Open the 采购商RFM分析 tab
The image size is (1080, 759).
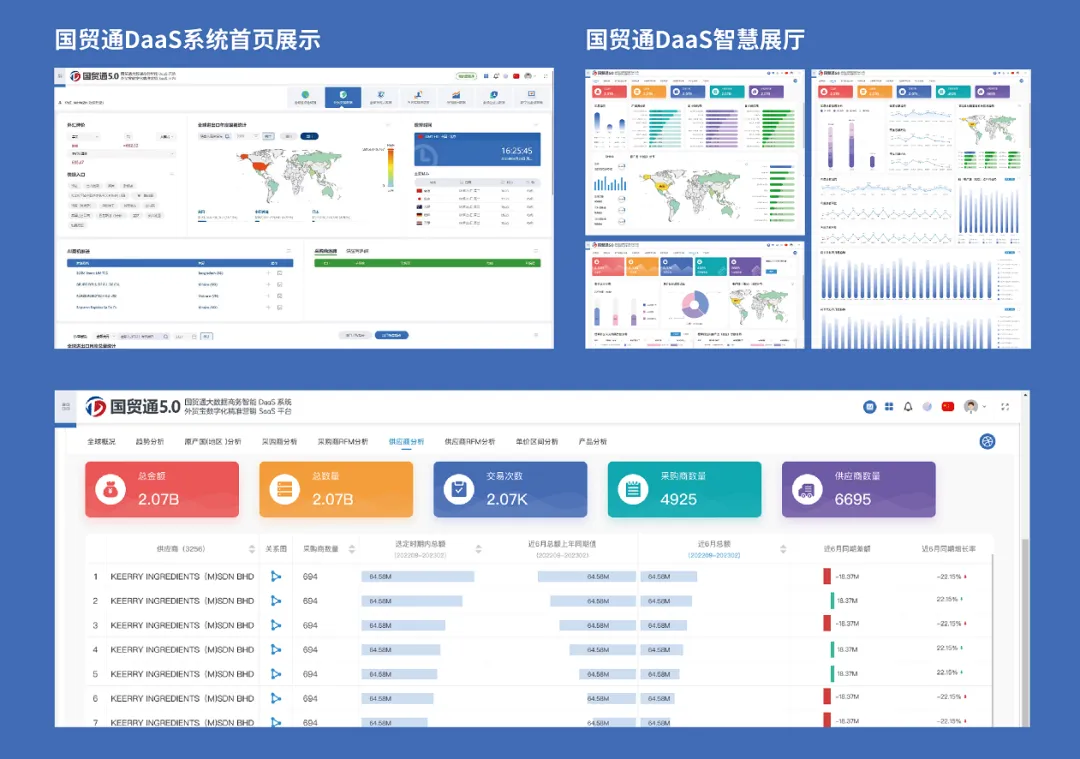click(342, 441)
